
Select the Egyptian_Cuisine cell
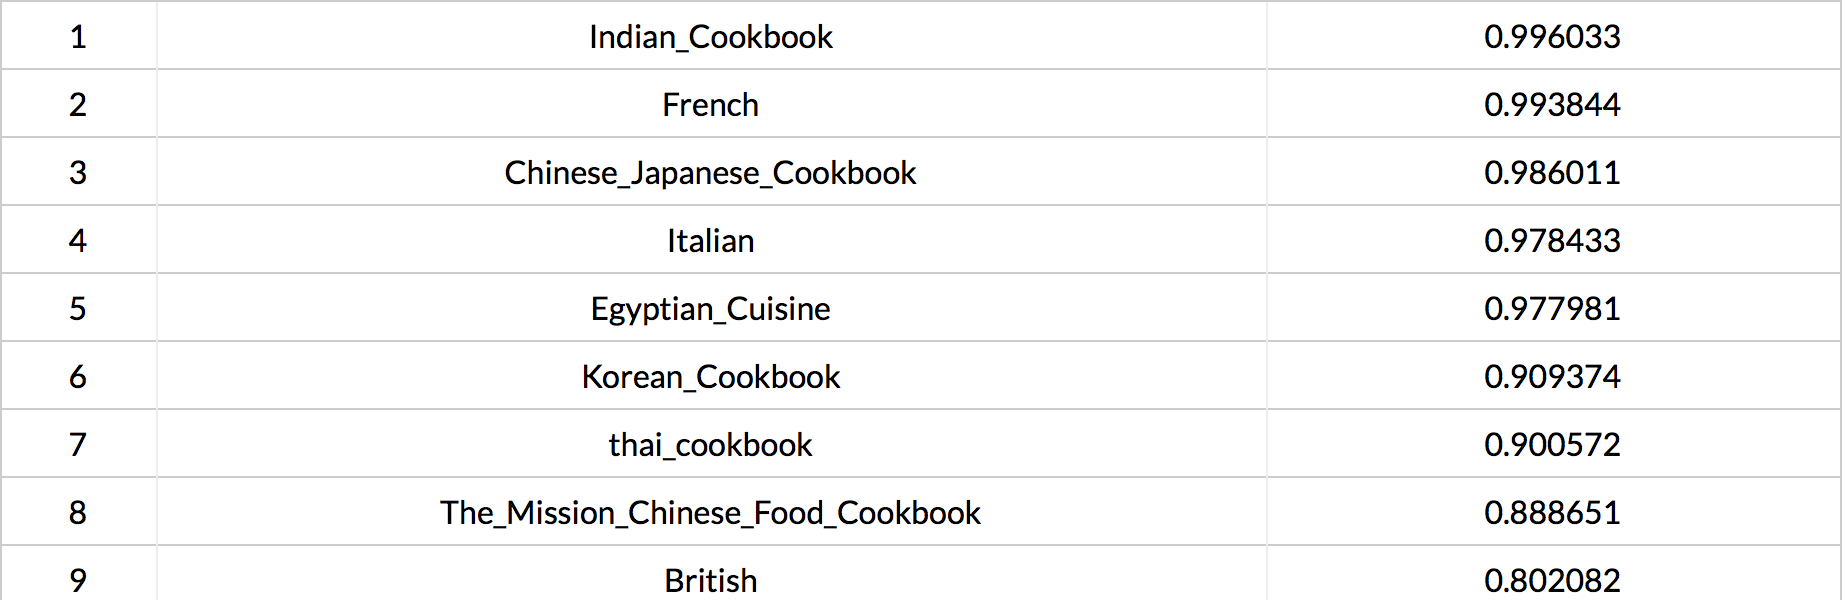pos(711,309)
